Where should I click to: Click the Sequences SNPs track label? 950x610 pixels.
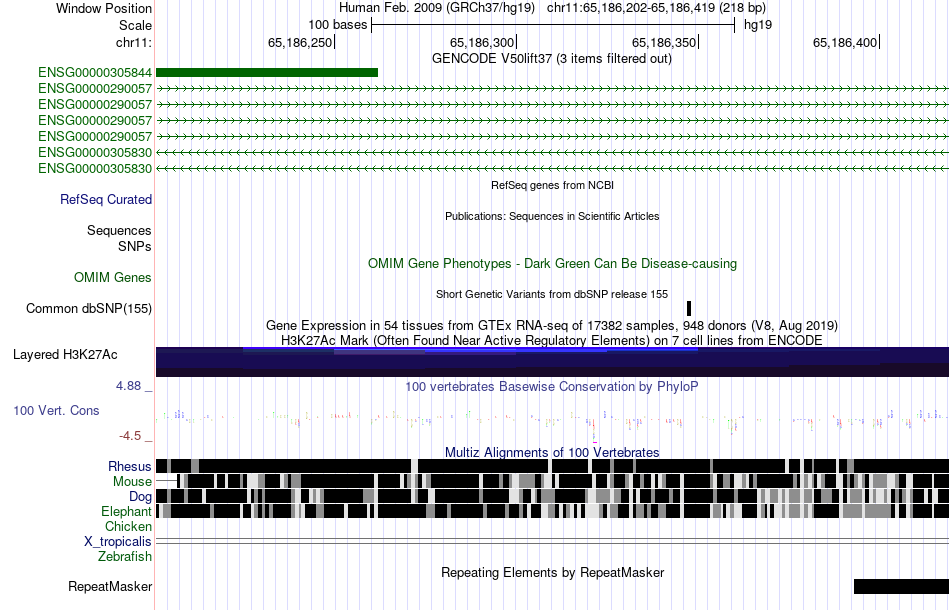[119, 239]
